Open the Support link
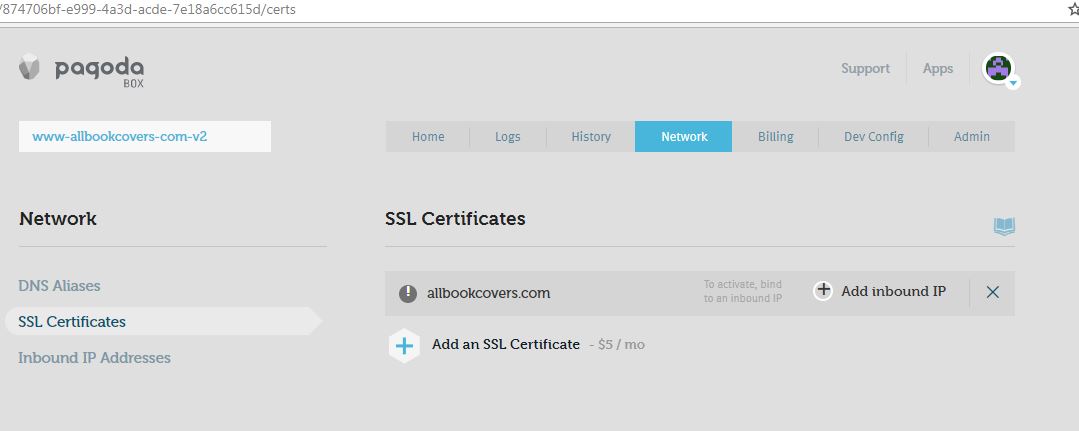 tap(865, 68)
